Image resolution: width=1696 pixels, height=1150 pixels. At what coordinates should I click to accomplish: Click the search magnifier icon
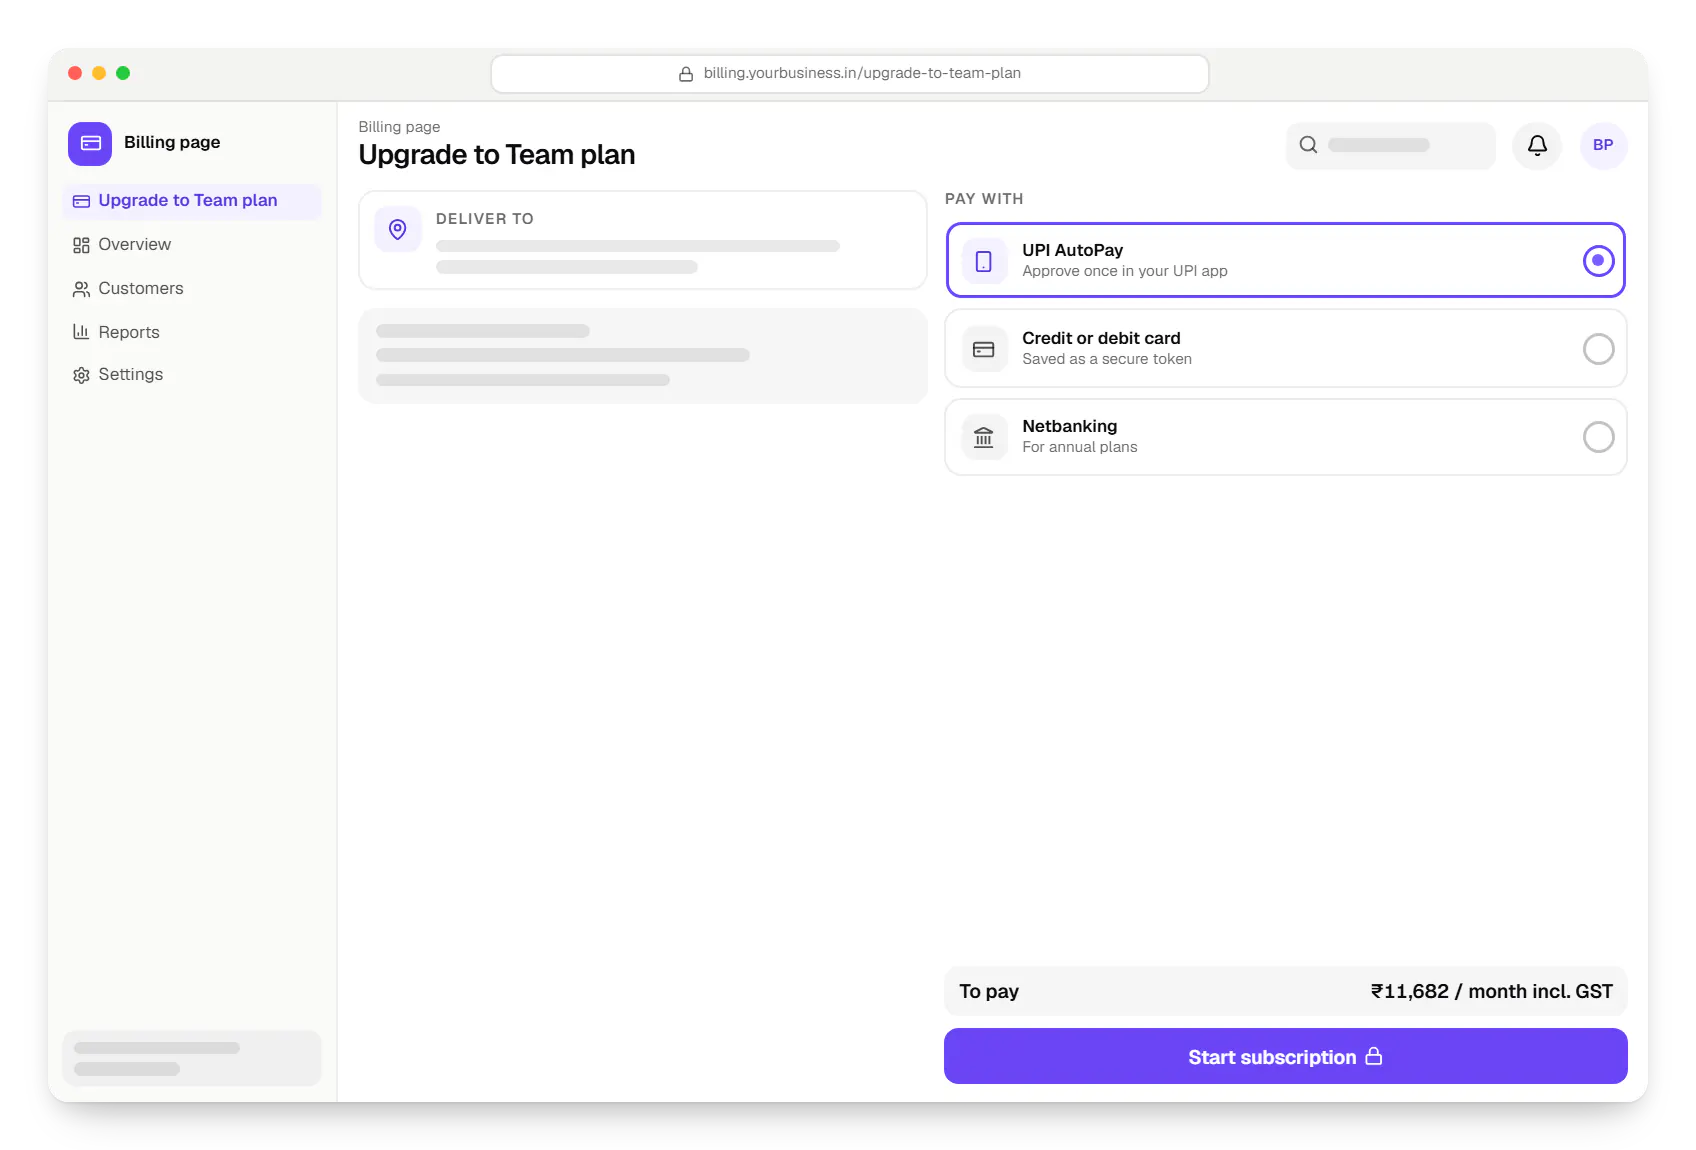coord(1308,145)
